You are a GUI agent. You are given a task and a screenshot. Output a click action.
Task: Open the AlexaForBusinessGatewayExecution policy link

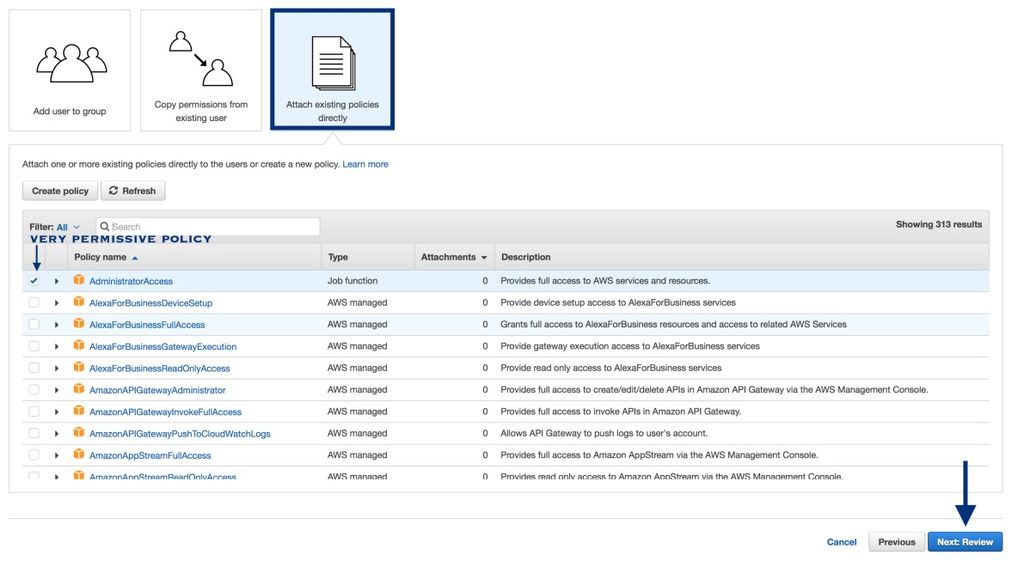(163, 347)
